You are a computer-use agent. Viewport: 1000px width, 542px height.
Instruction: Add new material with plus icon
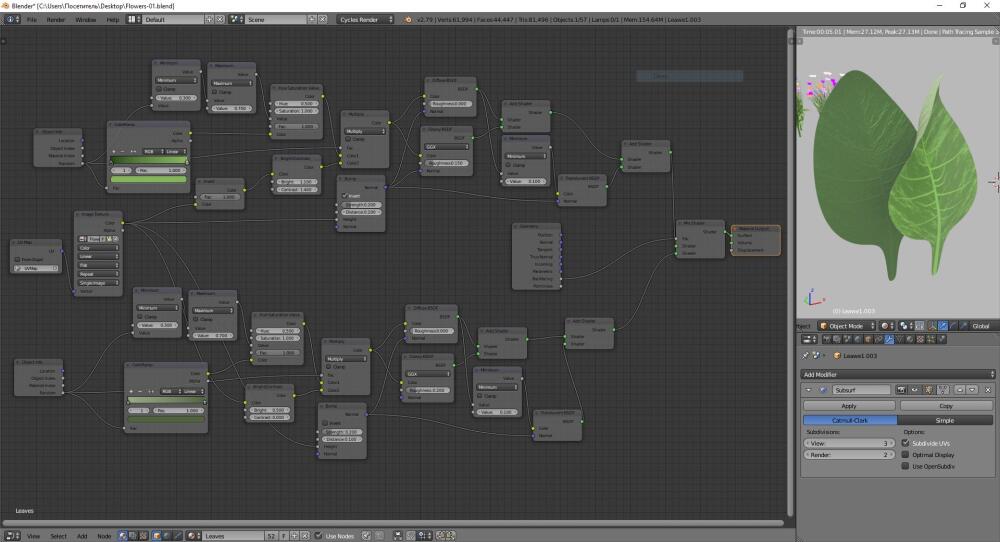(x=295, y=536)
